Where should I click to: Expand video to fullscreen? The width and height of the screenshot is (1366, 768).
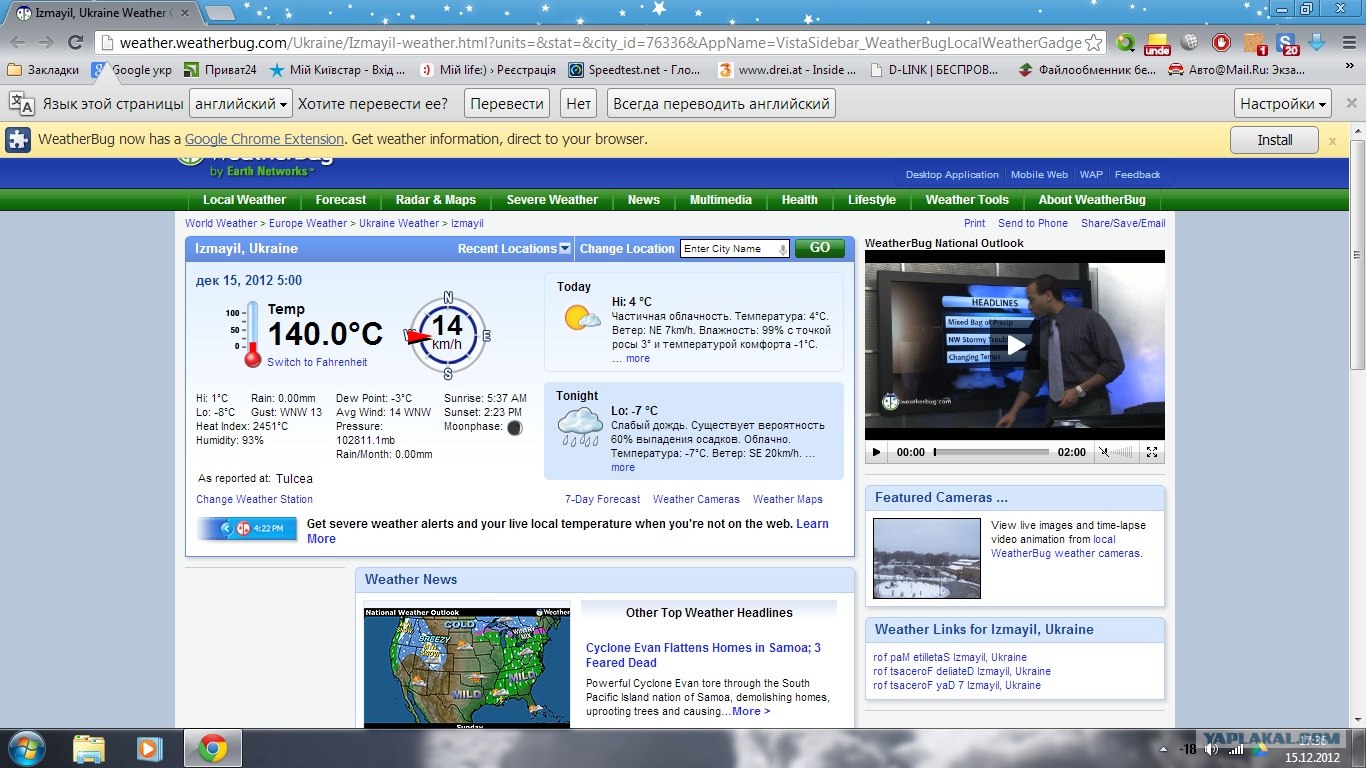click(x=1152, y=452)
